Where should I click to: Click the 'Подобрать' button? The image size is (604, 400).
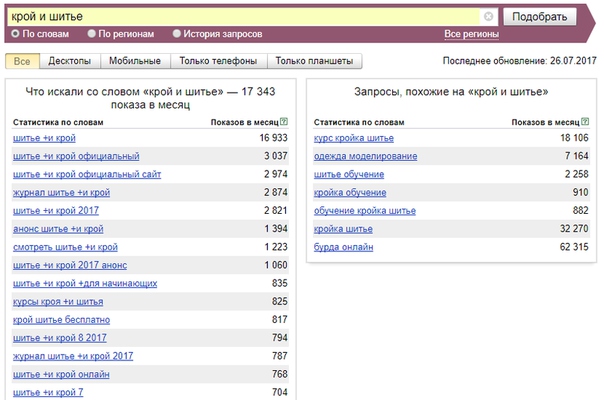pos(539,17)
